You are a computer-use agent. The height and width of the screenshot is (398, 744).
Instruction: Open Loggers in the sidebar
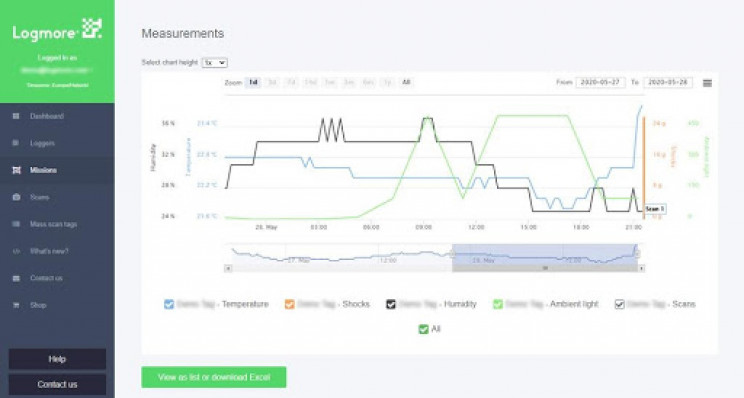click(x=57, y=143)
